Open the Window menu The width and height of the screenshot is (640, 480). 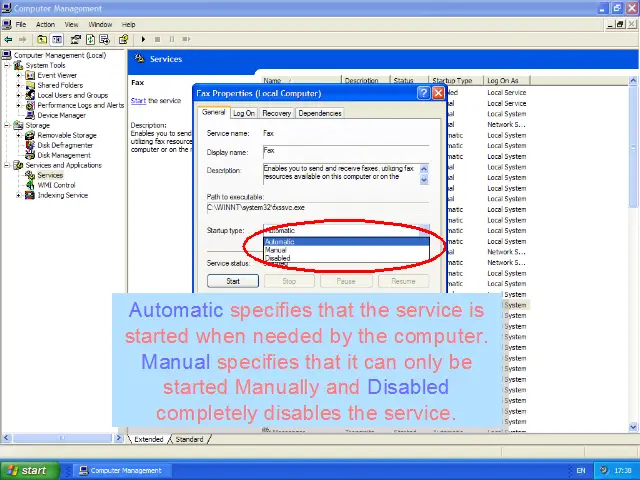pyautogui.click(x=100, y=24)
